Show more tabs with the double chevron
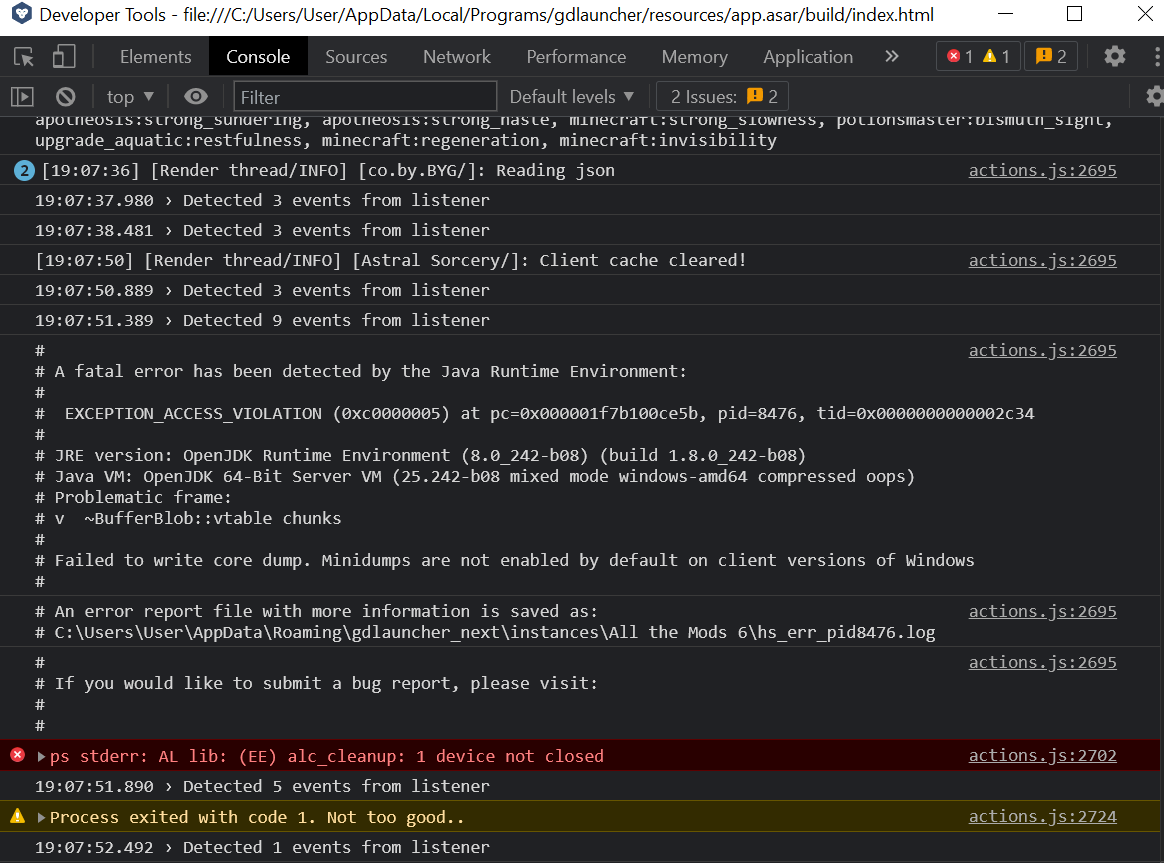This screenshot has height=863, width=1164. [x=892, y=56]
